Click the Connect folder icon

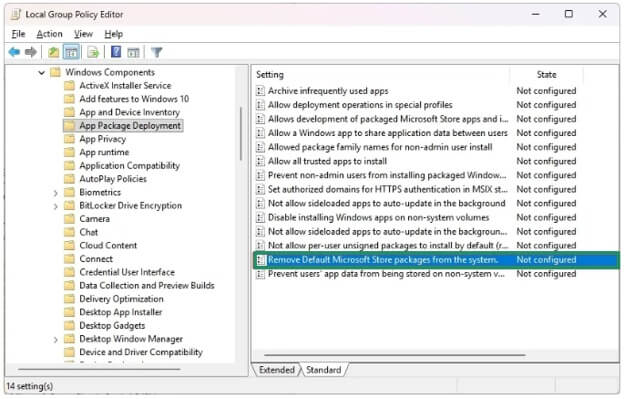(x=69, y=259)
